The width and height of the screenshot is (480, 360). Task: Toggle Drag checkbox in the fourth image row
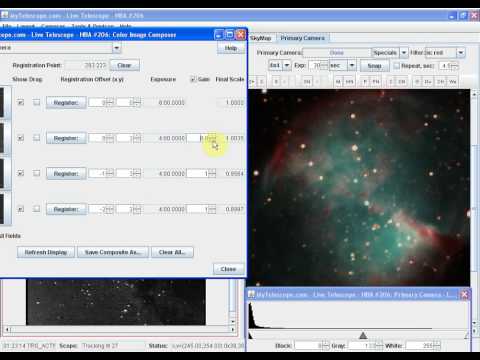pyautogui.click(x=37, y=209)
